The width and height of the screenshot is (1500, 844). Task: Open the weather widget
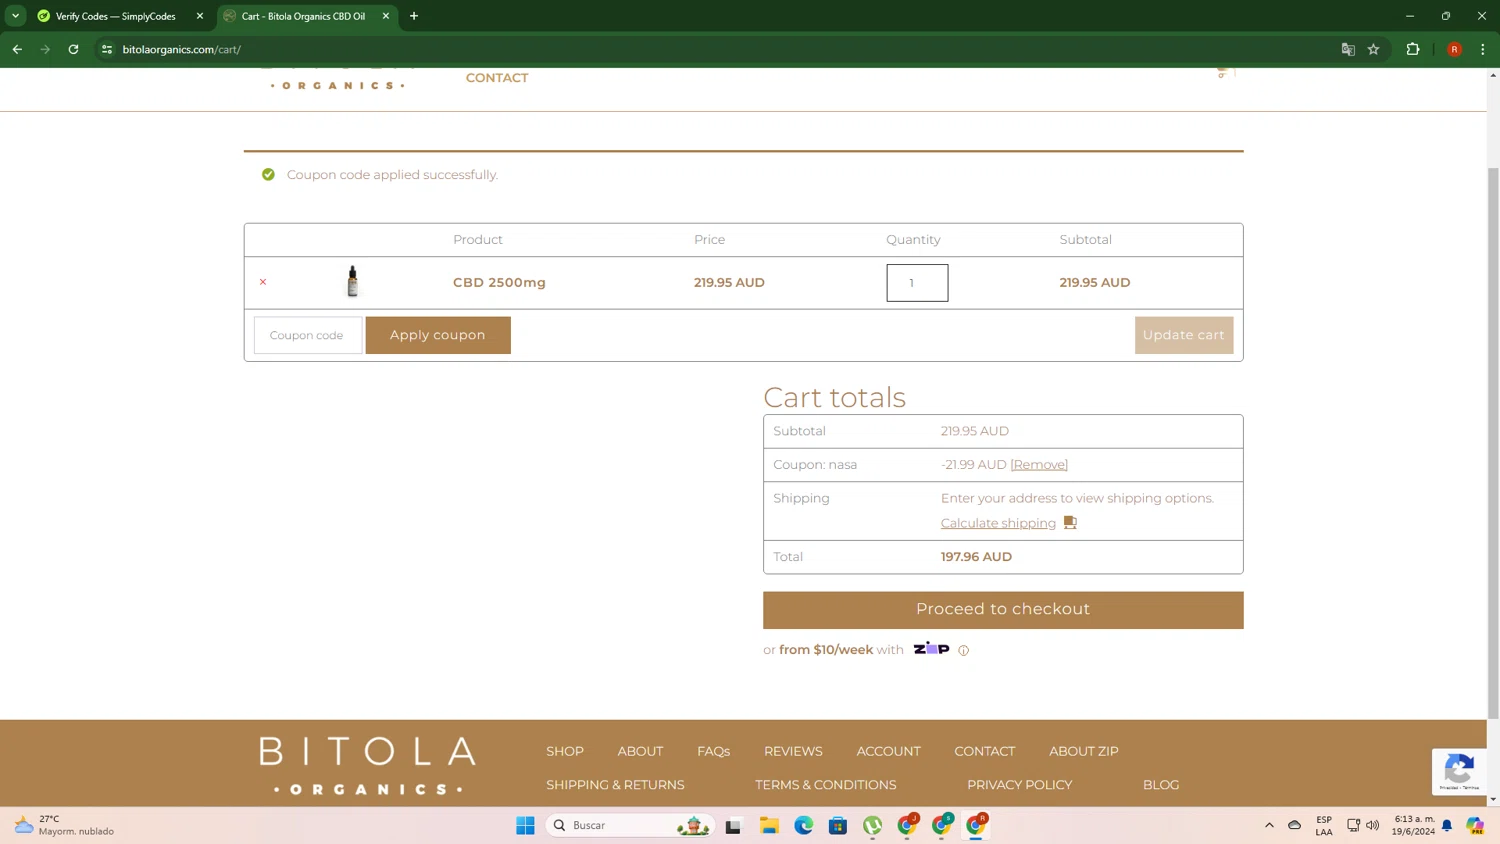coord(64,825)
